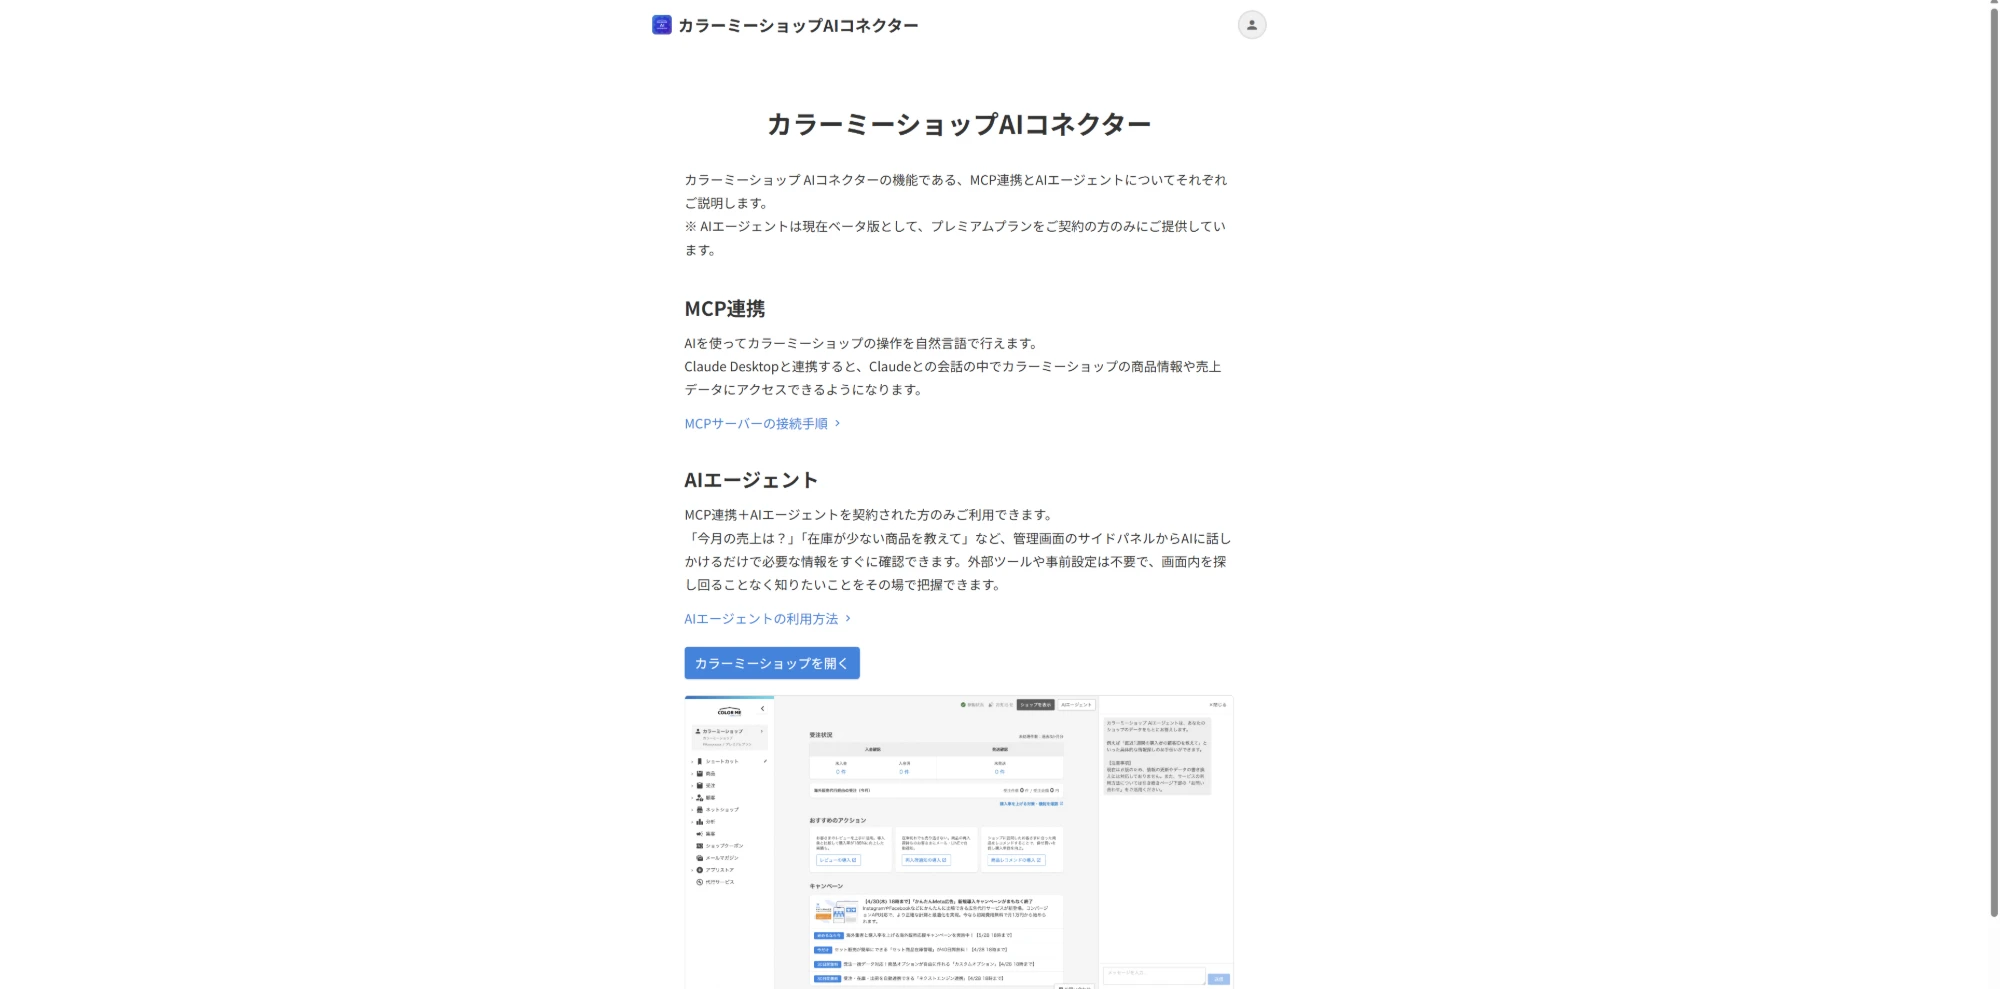This screenshot has height=989, width=2000.
Task: Click the MCP連携 section heading
Action: click(x=725, y=309)
